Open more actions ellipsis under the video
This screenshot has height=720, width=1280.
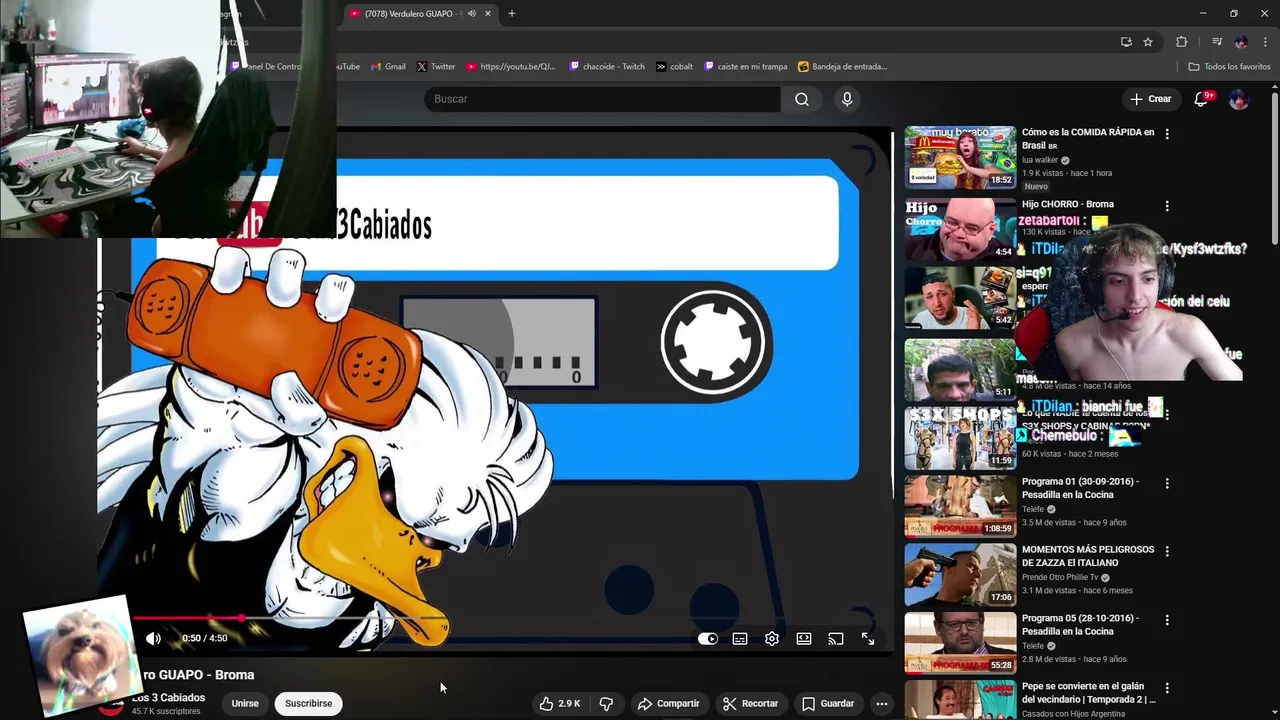[882, 704]
